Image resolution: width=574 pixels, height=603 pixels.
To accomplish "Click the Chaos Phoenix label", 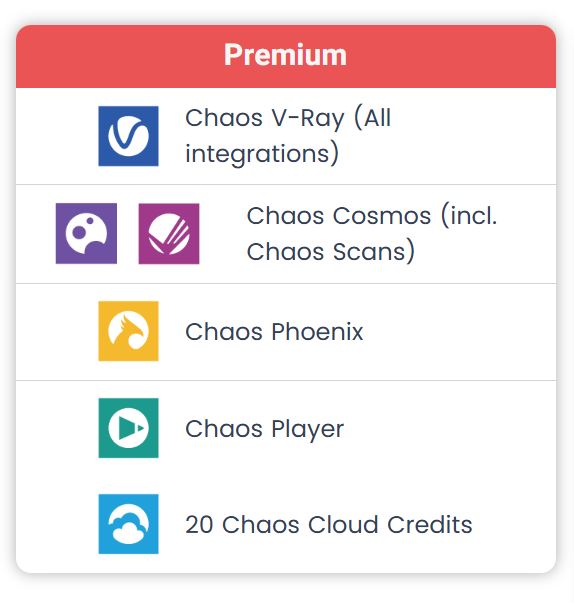I will point(274,331).
